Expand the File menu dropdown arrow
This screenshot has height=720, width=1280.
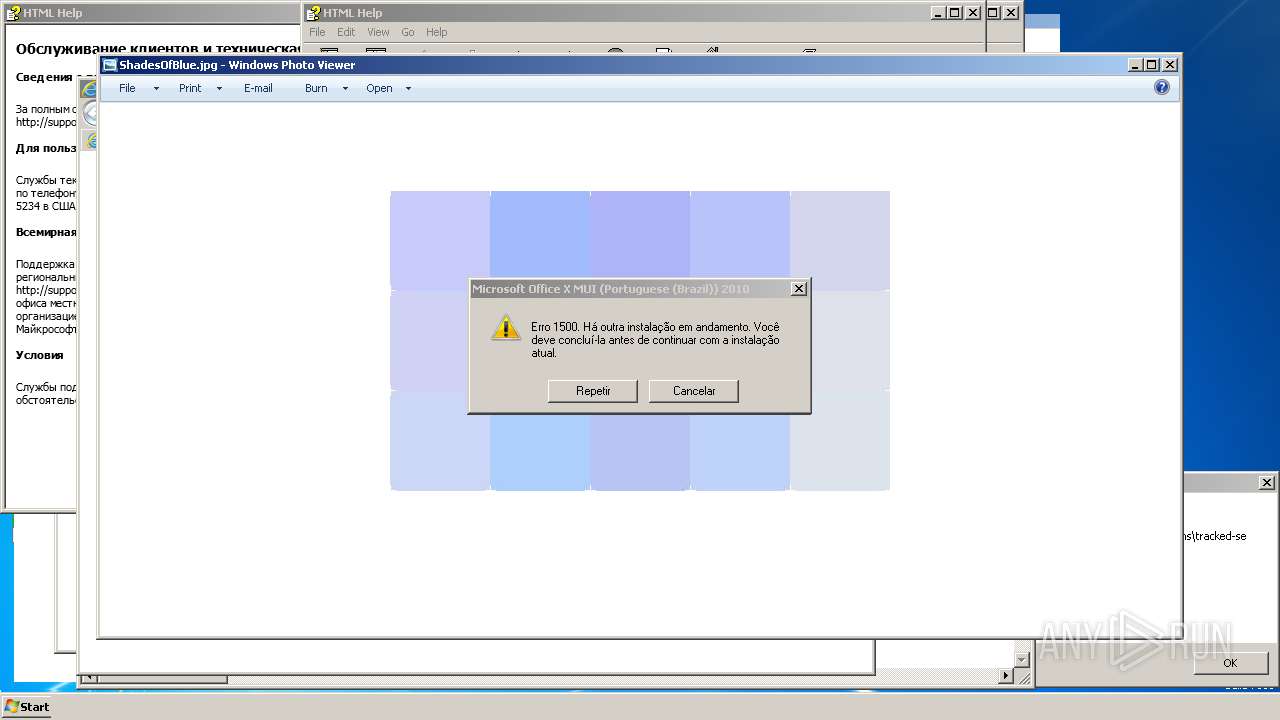pyautogui.click(x=156, y=88)
